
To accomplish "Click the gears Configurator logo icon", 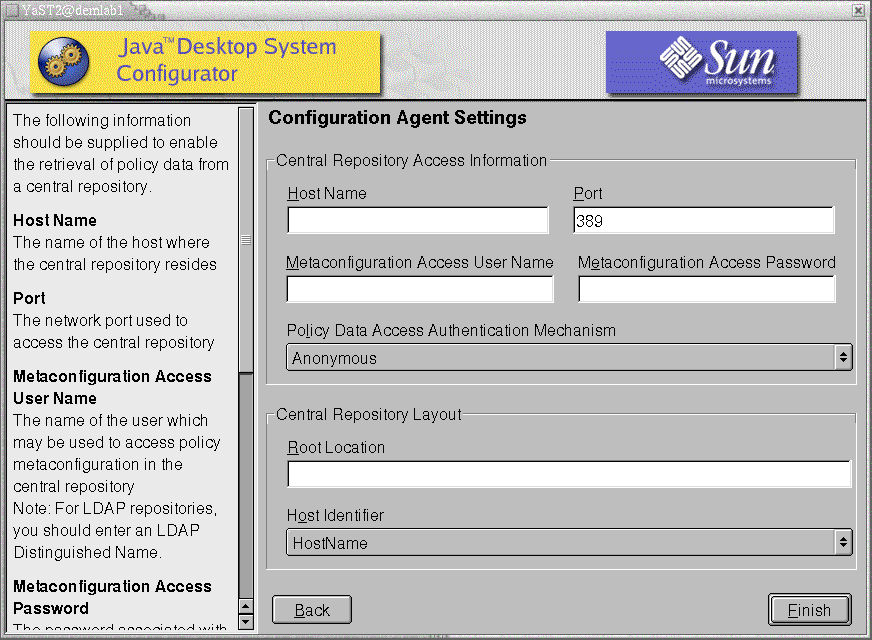I will coord(64,62).
